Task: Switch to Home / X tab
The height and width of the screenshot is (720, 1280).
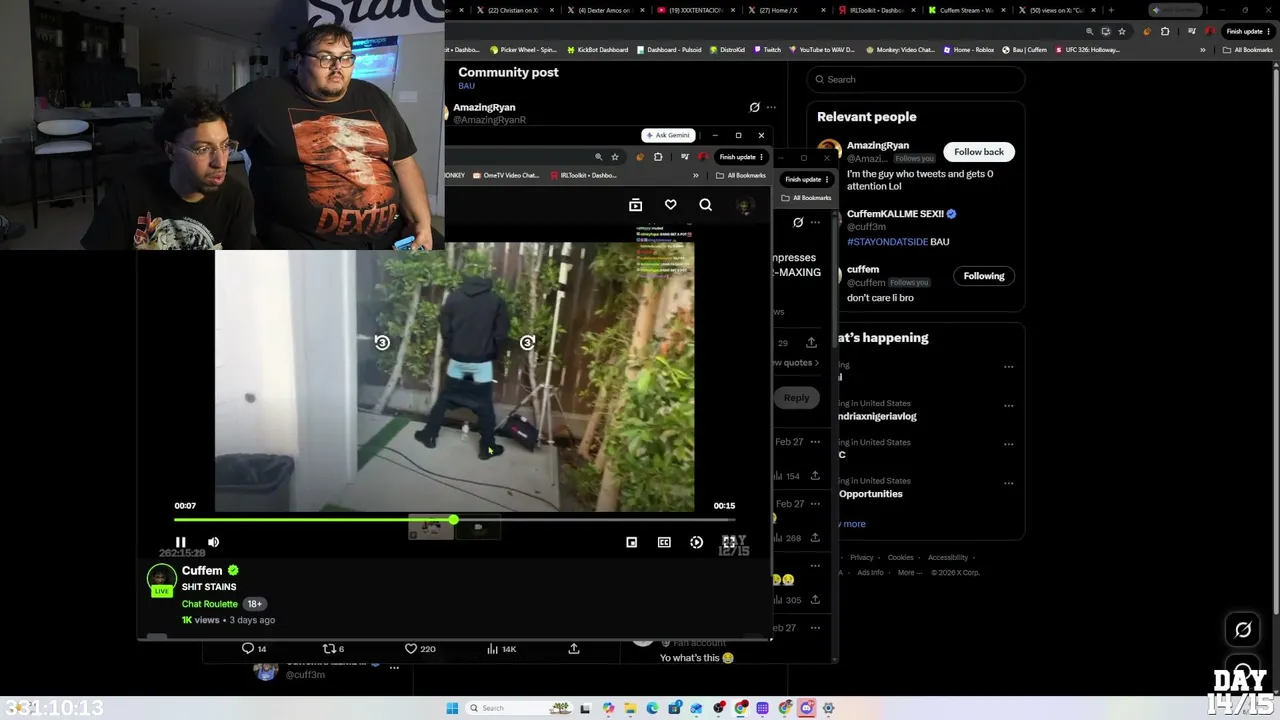Action: (786, 10)
